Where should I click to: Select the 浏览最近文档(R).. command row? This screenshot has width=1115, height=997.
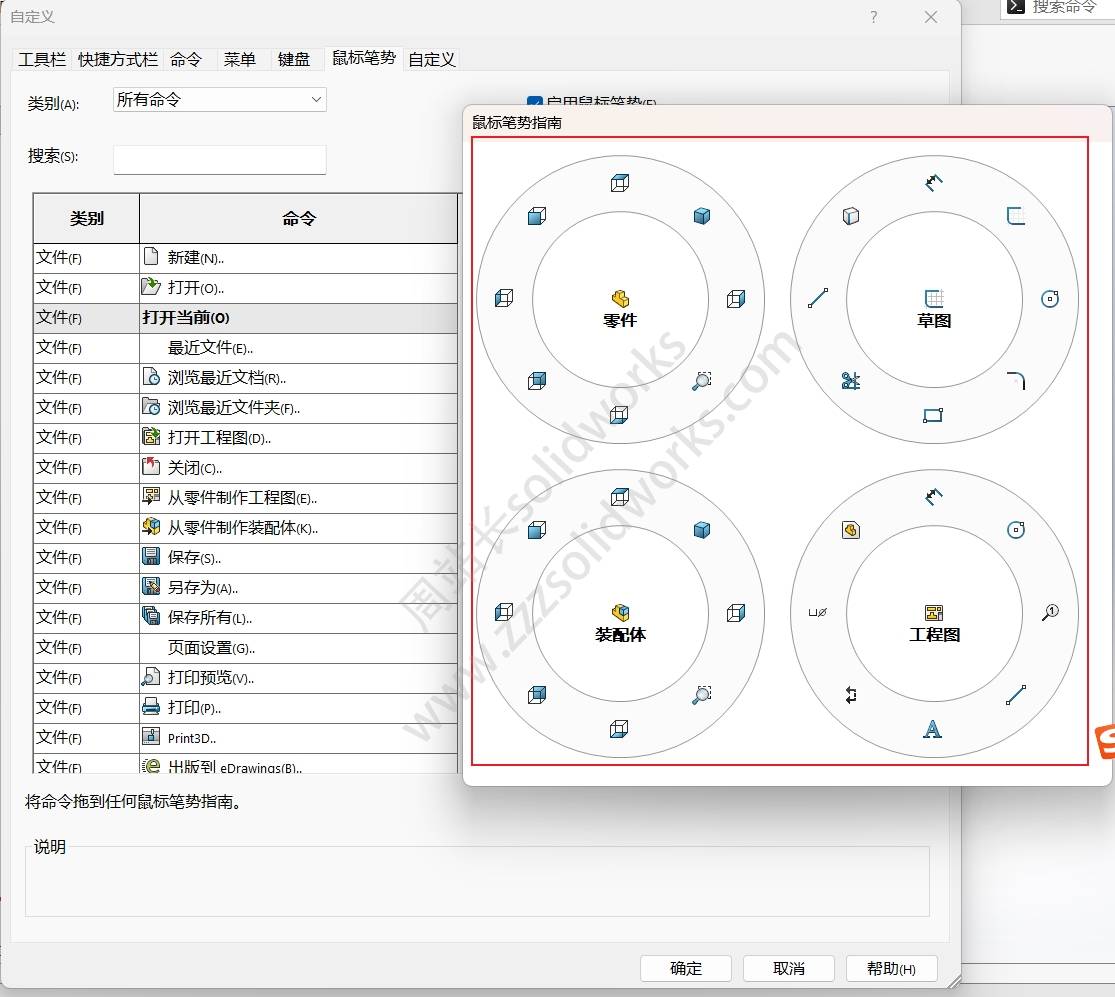click(245, 378)
